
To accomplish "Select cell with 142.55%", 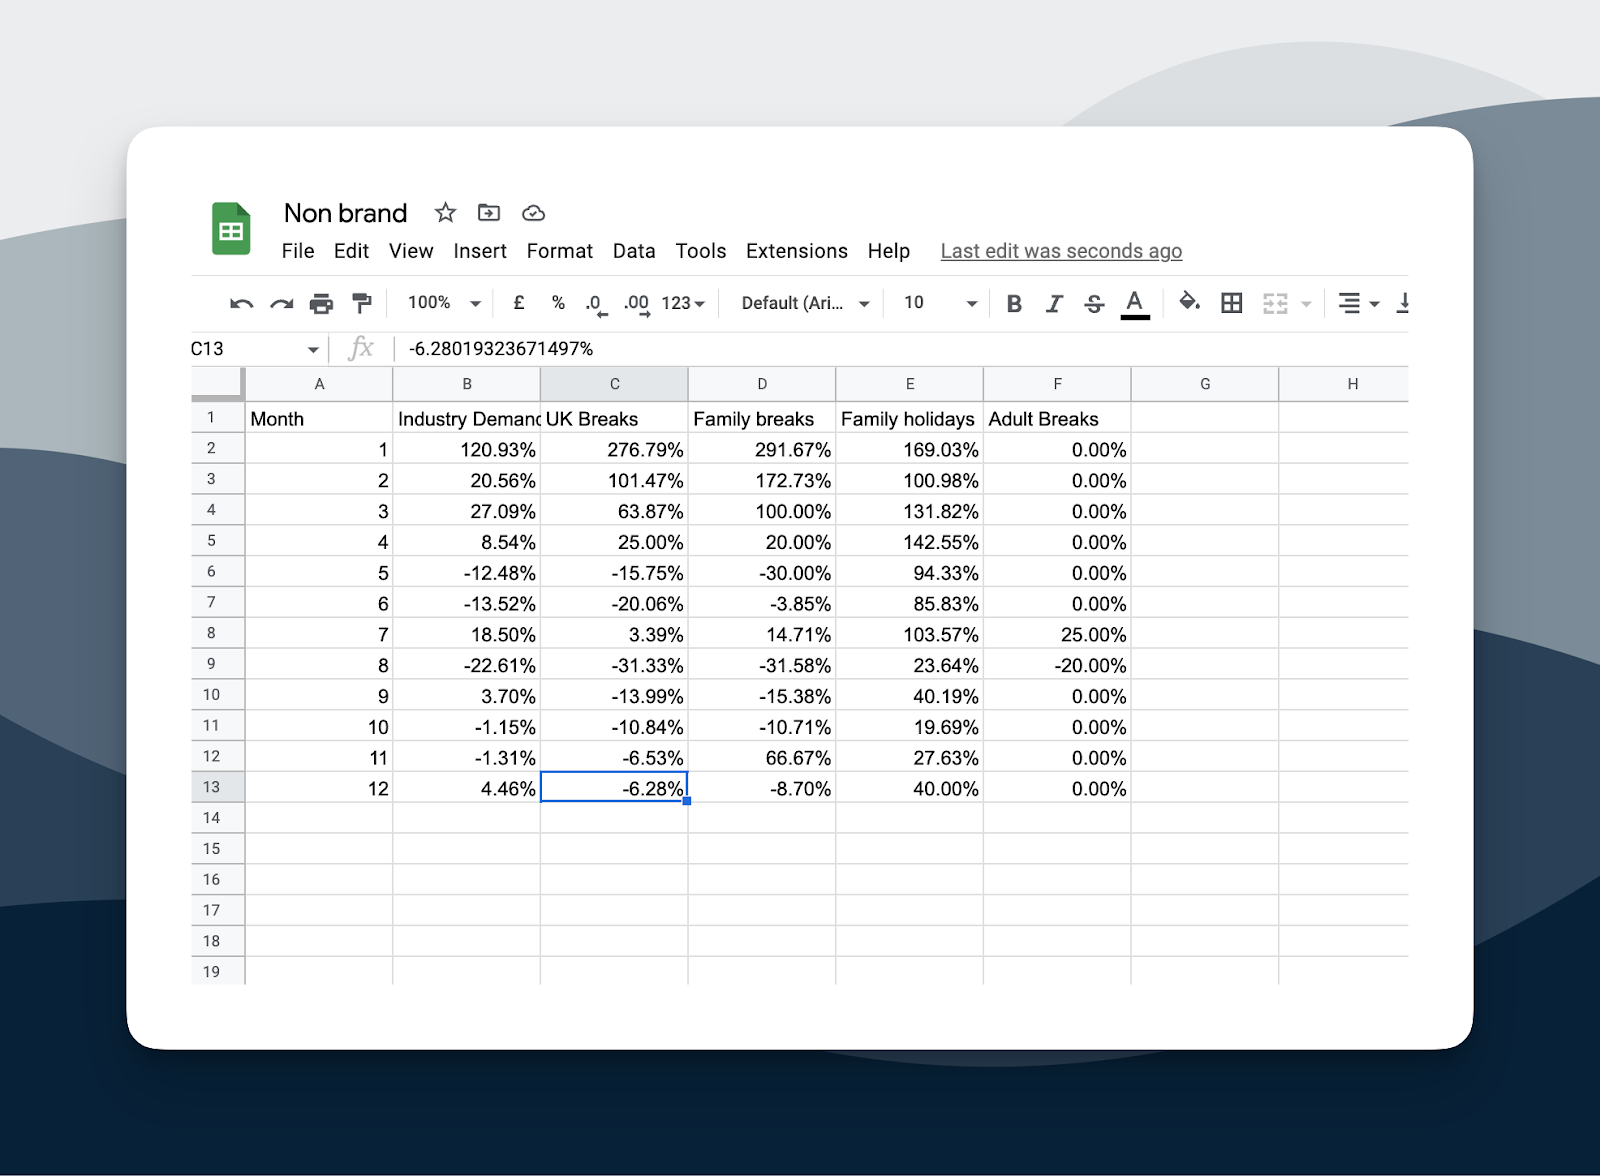I will (910, 542).
